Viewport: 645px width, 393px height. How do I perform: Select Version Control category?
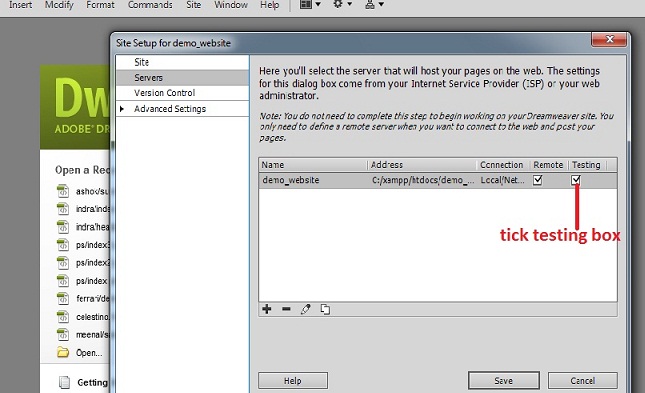point(183,93)
